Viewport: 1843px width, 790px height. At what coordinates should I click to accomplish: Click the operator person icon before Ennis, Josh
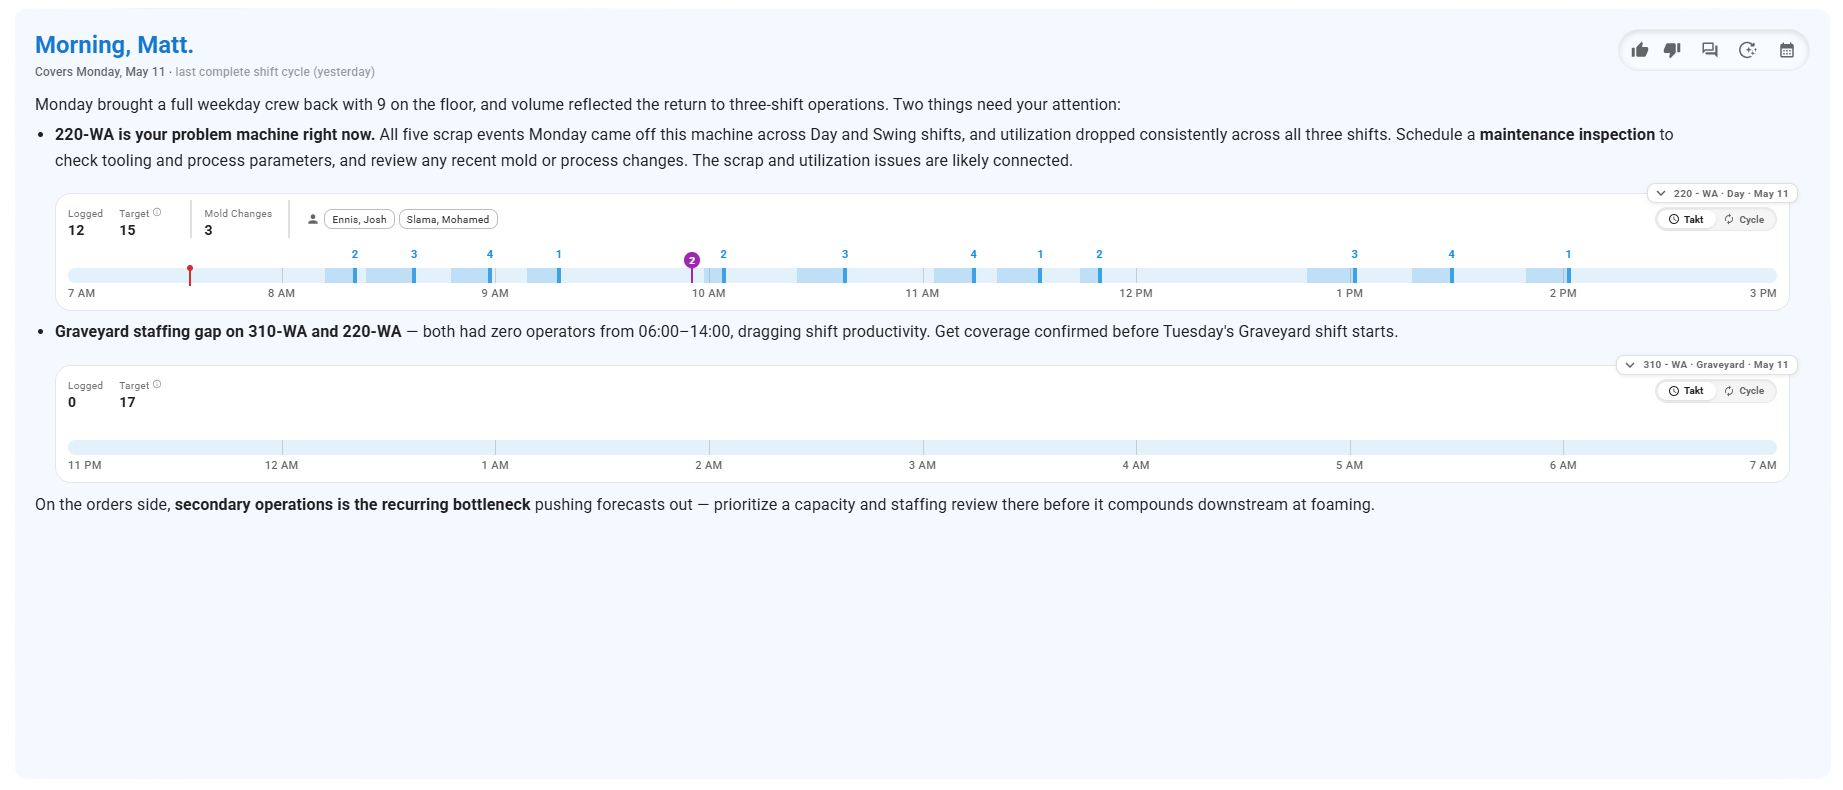(313, 219)
